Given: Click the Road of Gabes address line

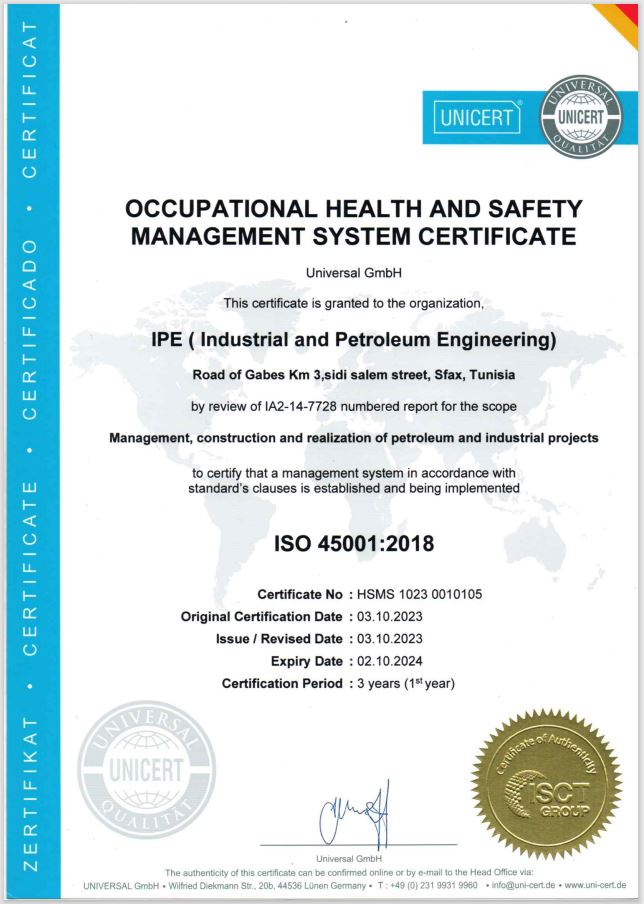Looking at the screenshot, I should (351, 375).
